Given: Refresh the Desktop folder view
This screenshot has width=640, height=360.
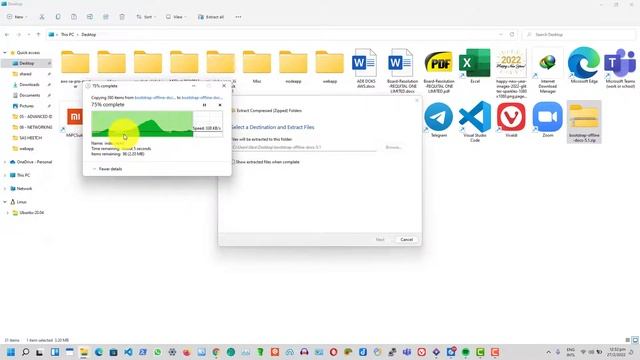Looking at the screenshot, I should pos(512,35).
